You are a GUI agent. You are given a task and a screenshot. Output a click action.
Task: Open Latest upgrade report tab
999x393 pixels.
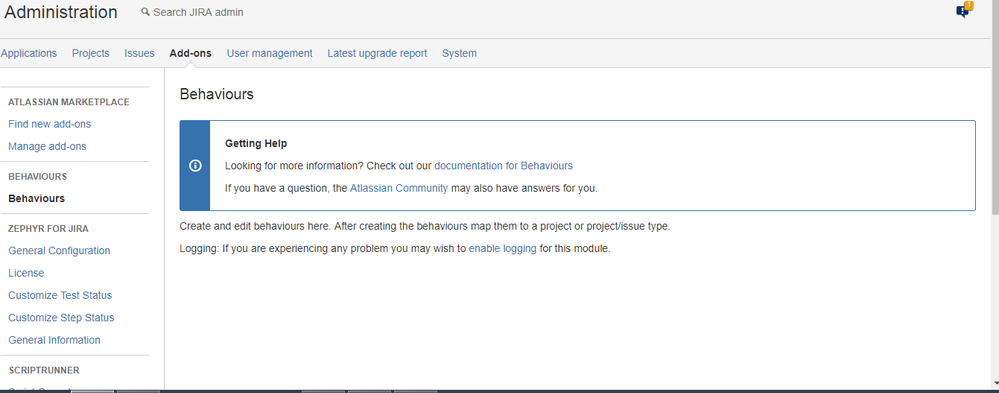pos(377,54)
